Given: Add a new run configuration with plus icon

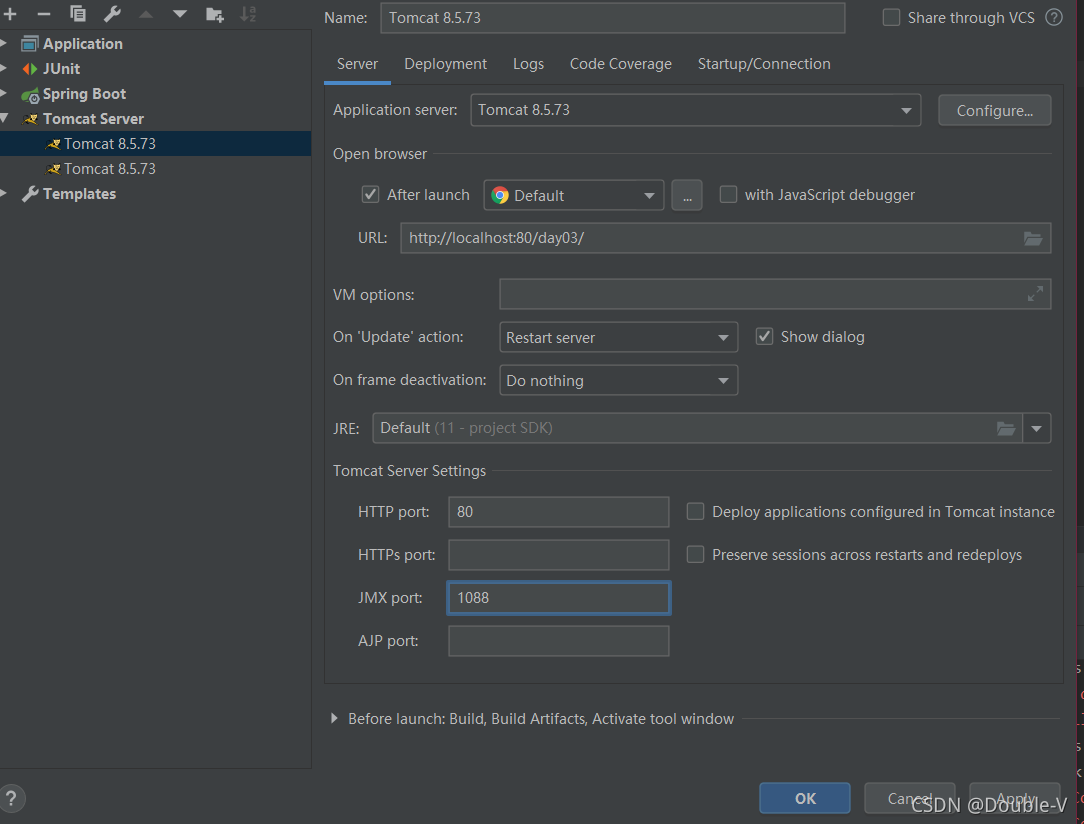Looking at the screenshot, I should pos(10,14).
